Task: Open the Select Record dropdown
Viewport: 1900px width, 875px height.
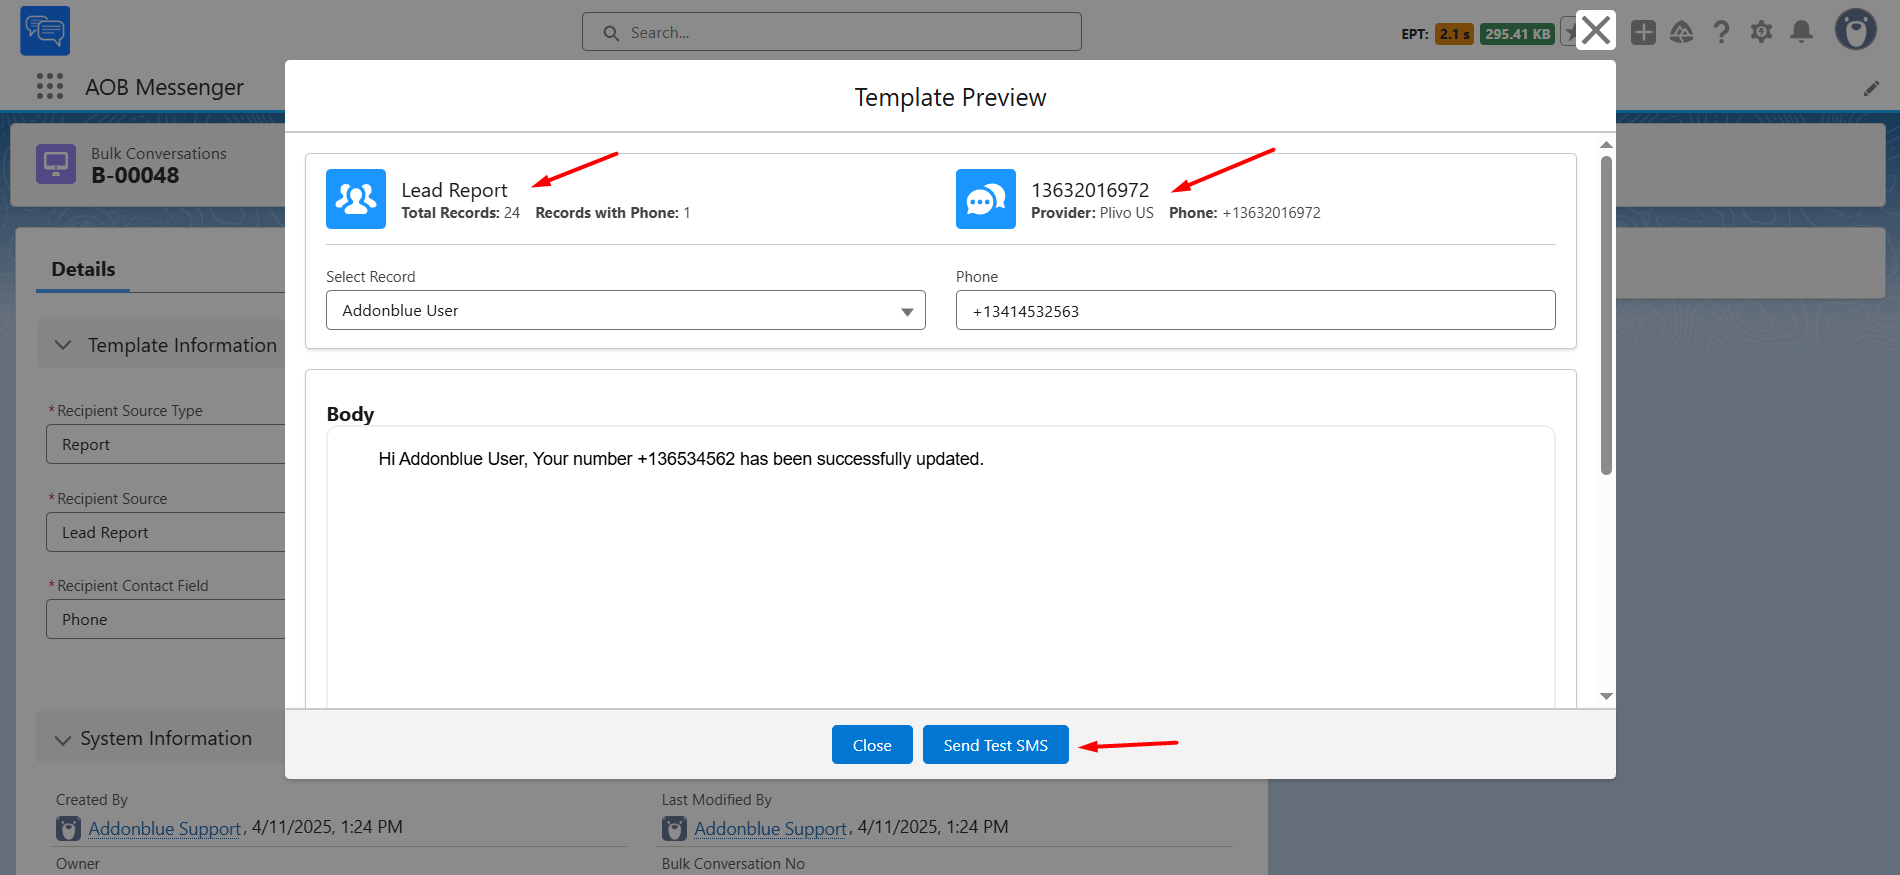Action: click(x=626, y=310)
